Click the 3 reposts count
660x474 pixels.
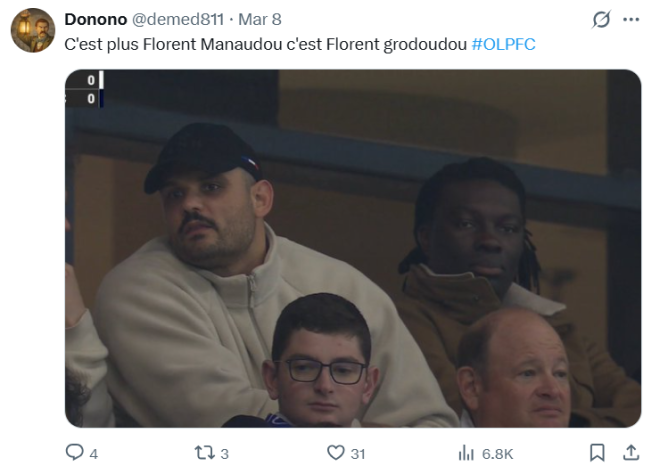click(x=224, y=454)
